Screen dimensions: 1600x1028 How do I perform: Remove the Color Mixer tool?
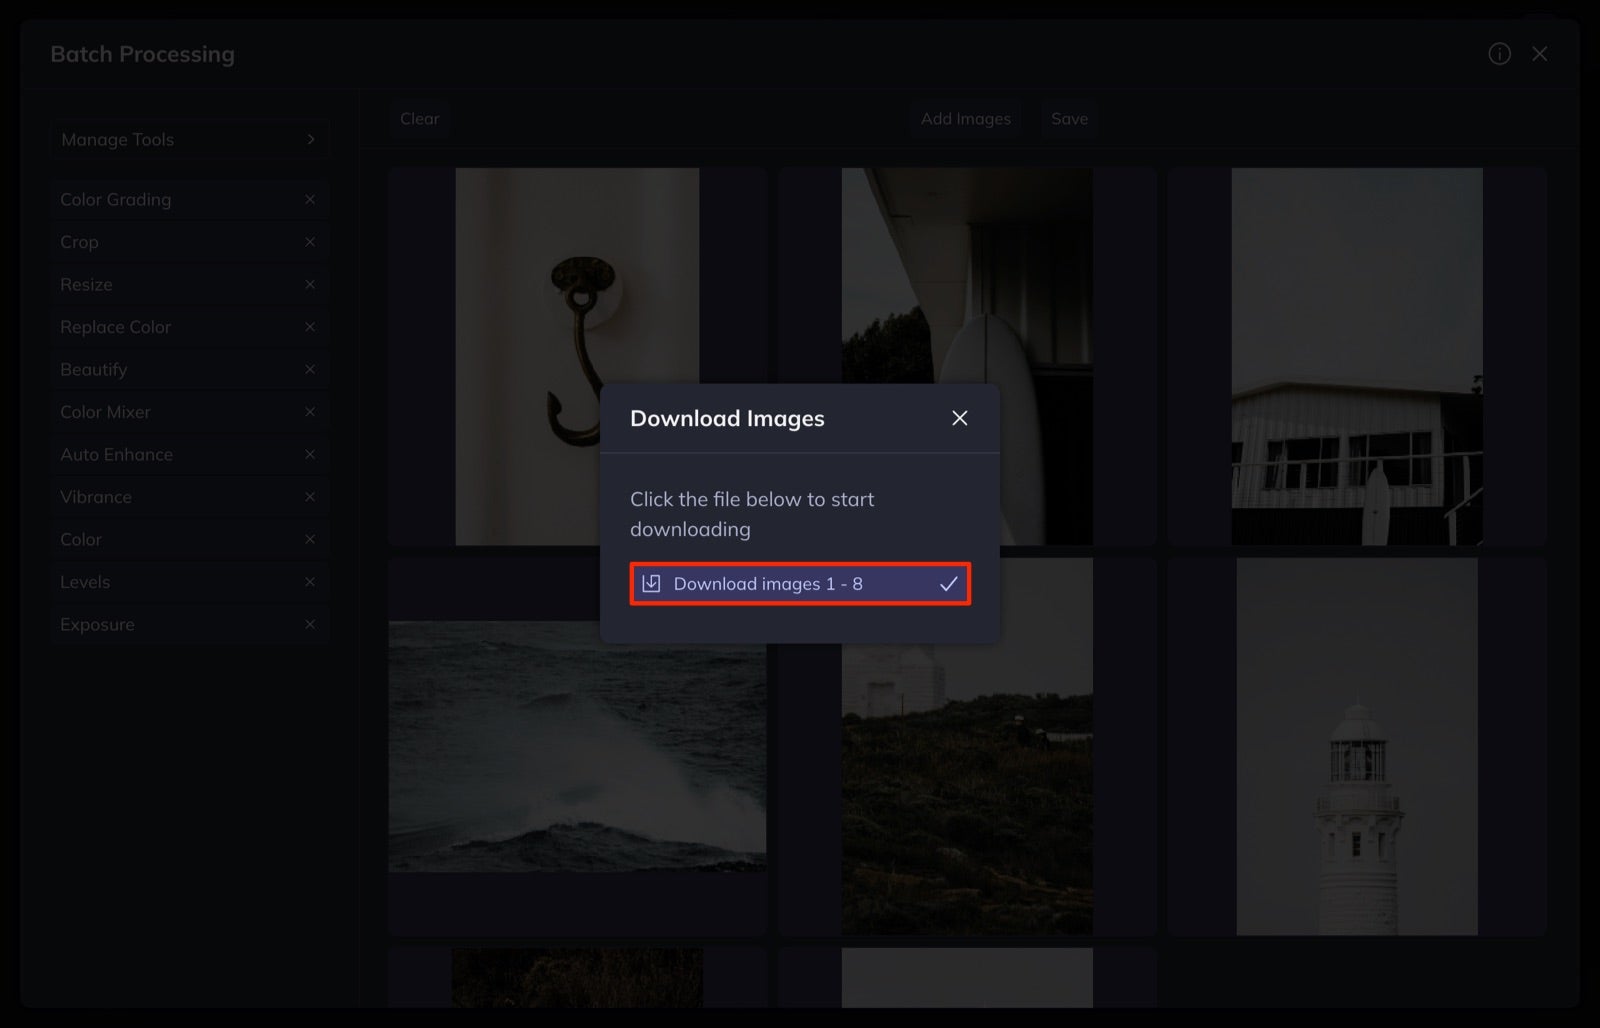point(310,411)
